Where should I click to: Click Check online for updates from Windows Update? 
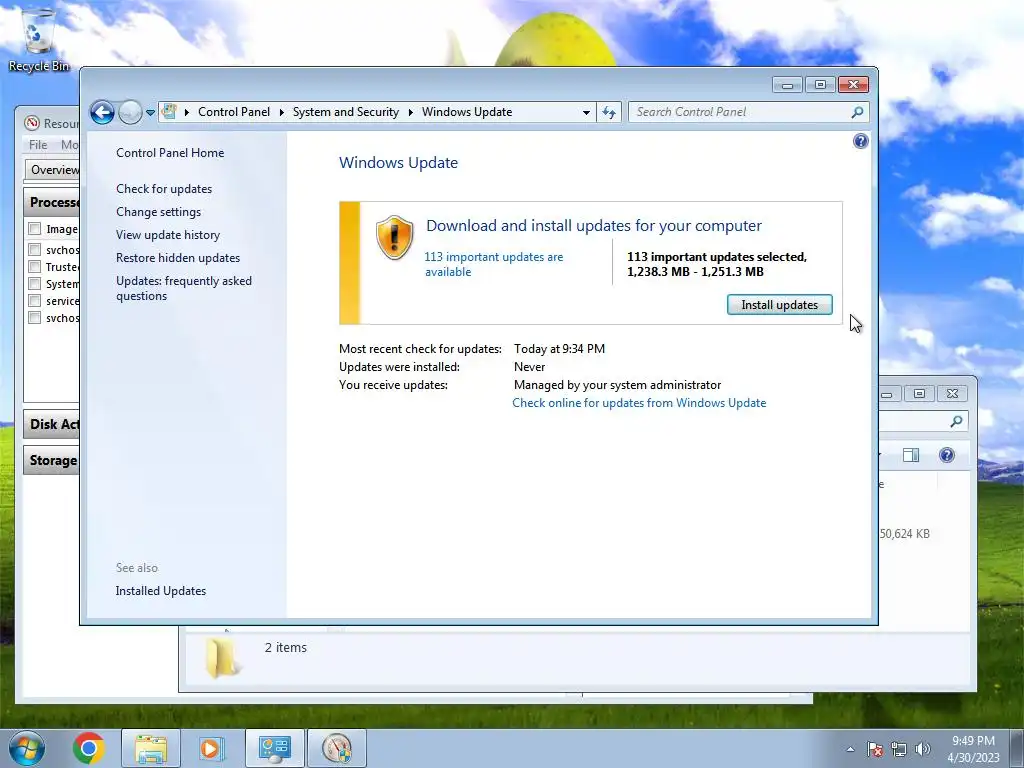point(639,403)
